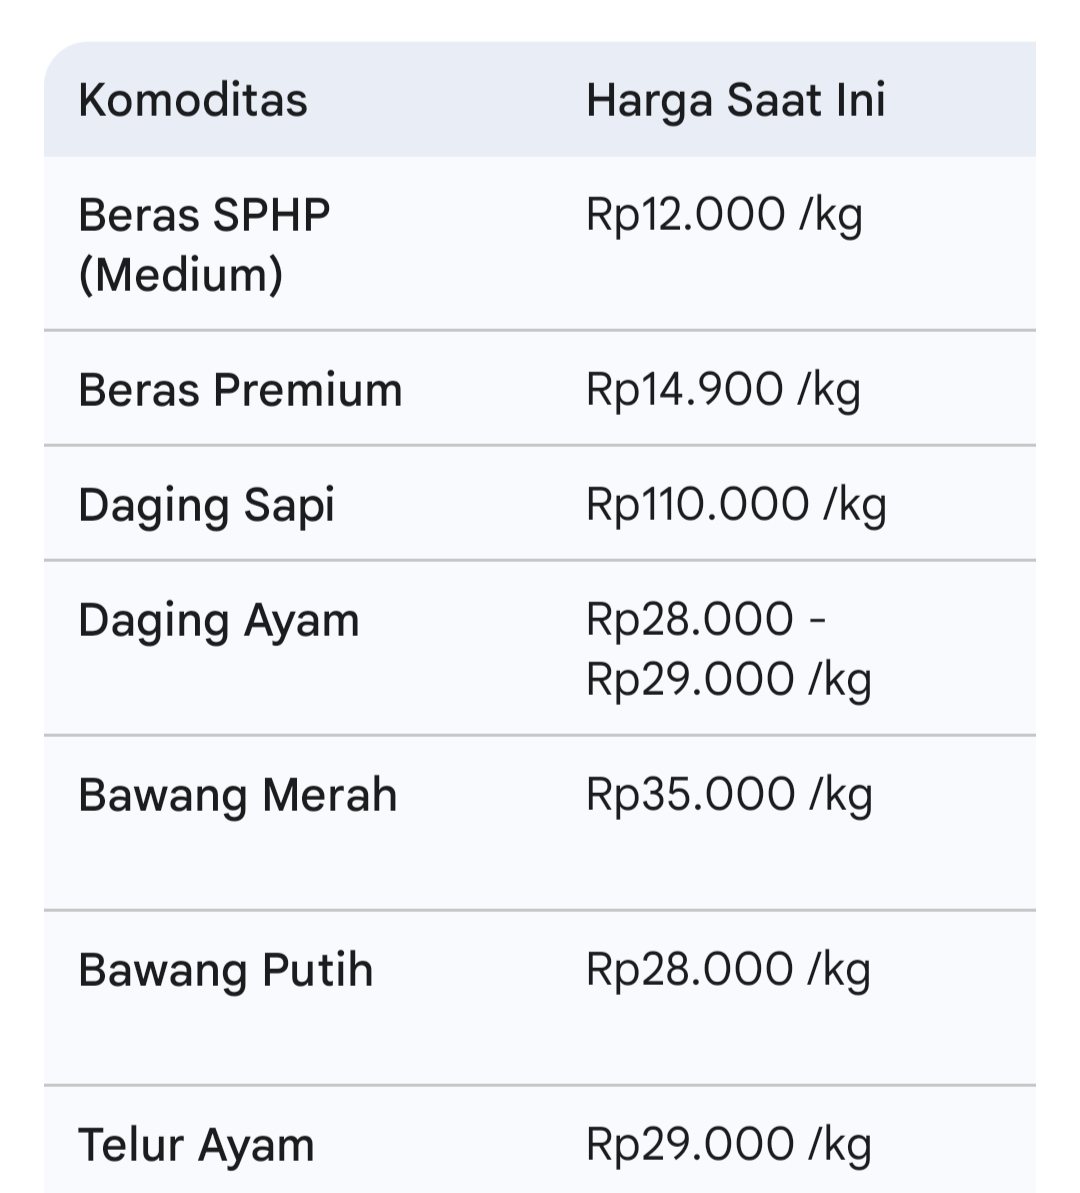1080x1193 pixels.
Task: Select the Beras SPHP commodity name
Action: [204, 215]
